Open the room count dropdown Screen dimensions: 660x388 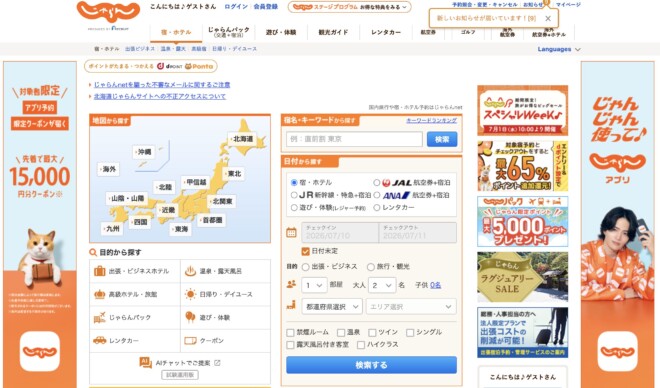click(x=314, y=285)
